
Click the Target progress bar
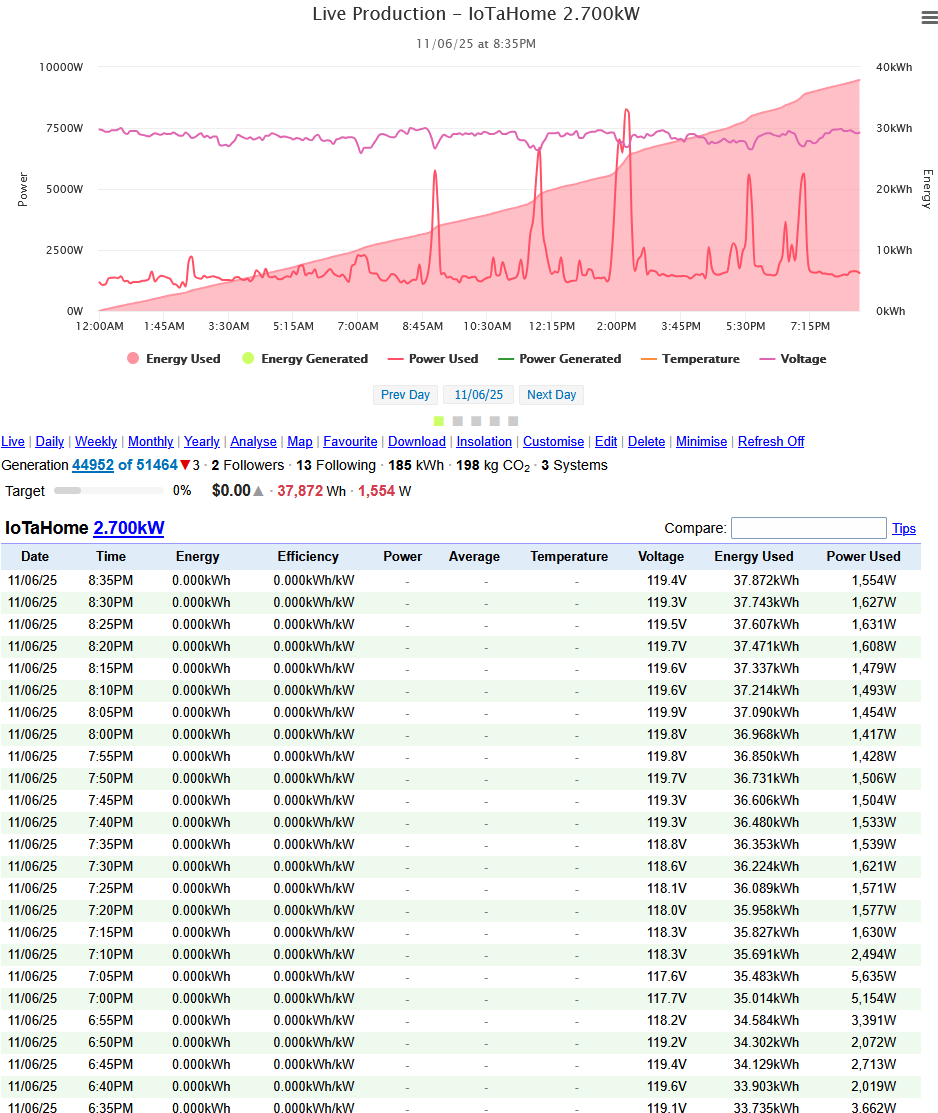108,491
